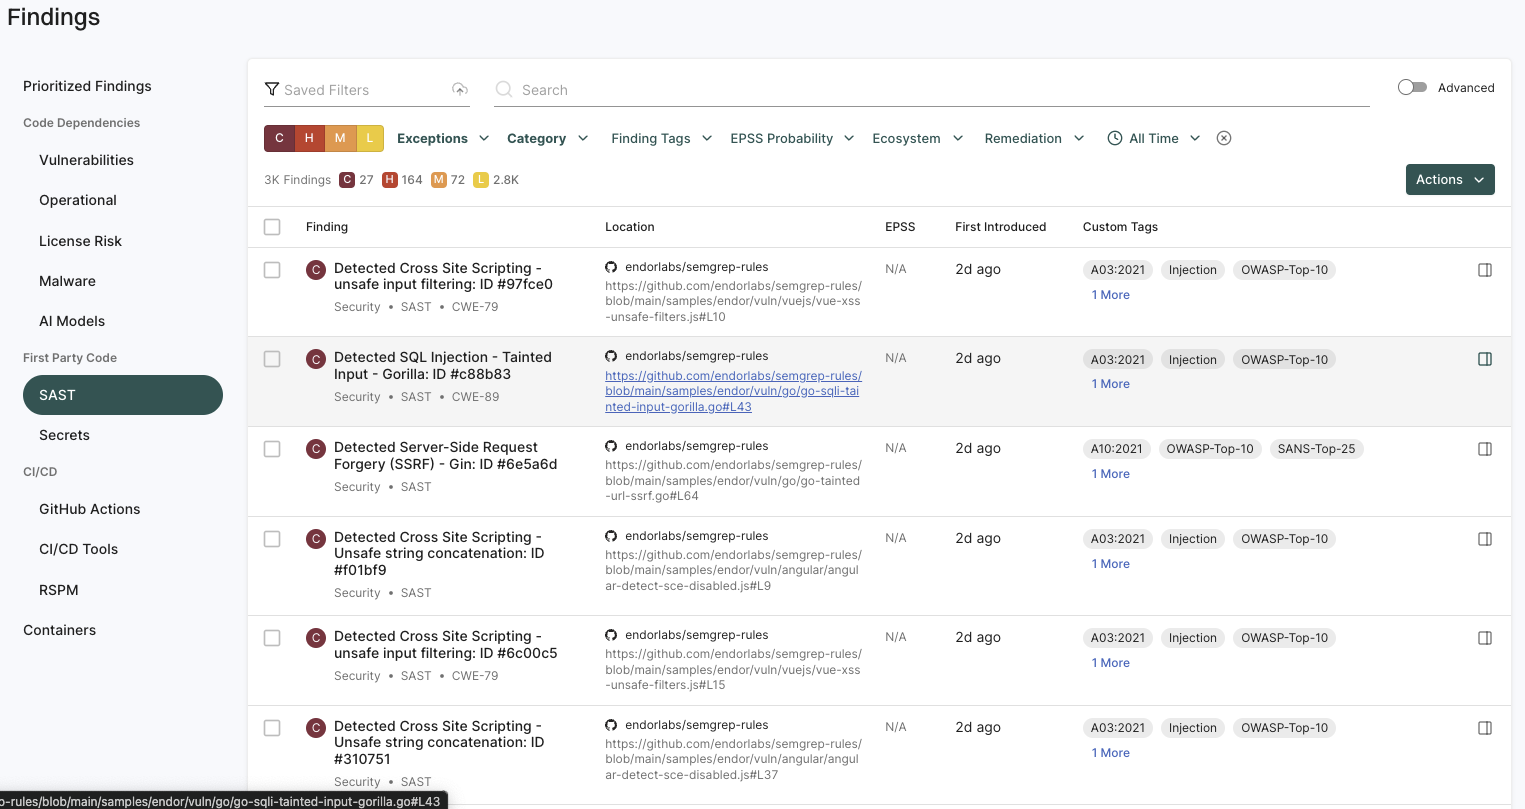Click the upload icon beside Saved Filters
The height and width of the screenshot is (809, 1525).
click(x=460, y=89)
